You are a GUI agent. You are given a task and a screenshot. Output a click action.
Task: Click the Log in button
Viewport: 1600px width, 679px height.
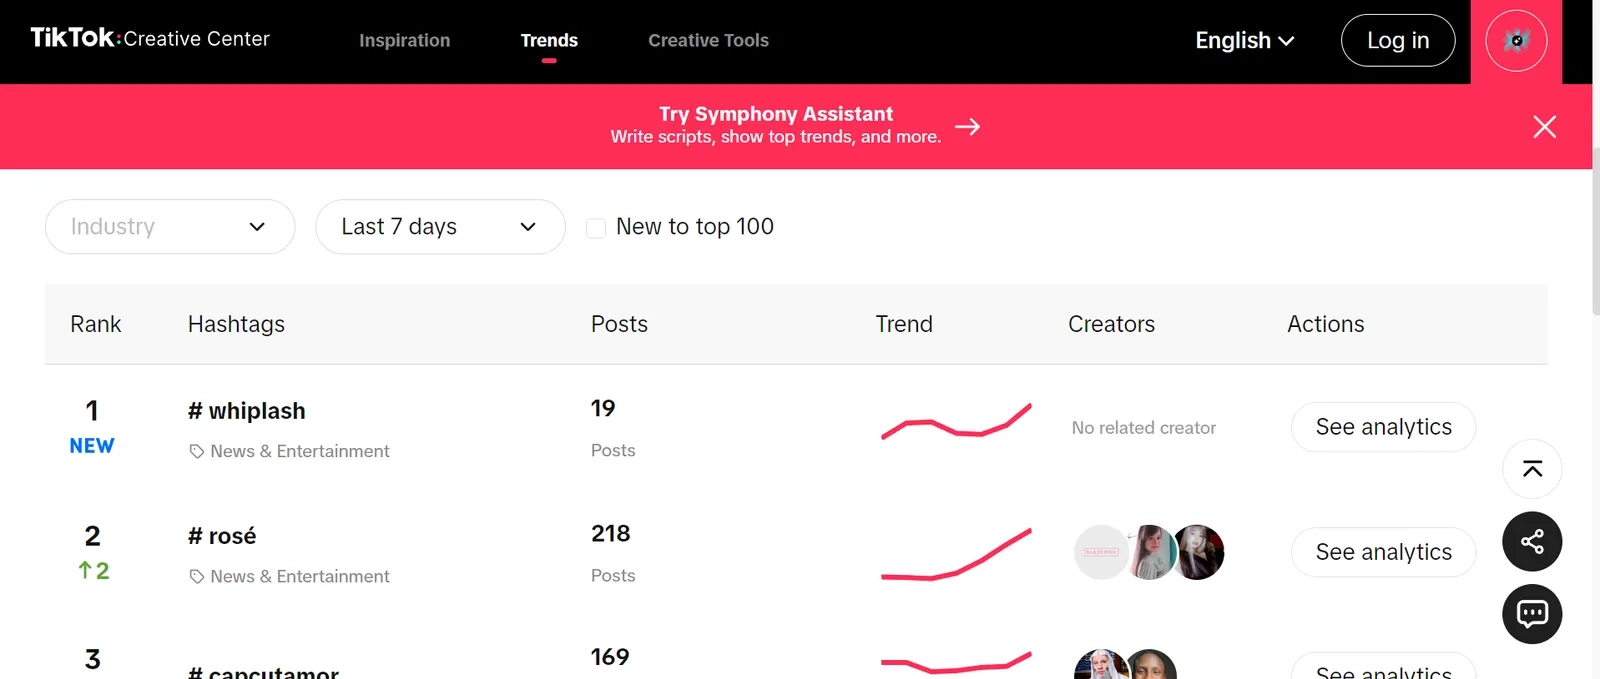tap(1398, 40)
